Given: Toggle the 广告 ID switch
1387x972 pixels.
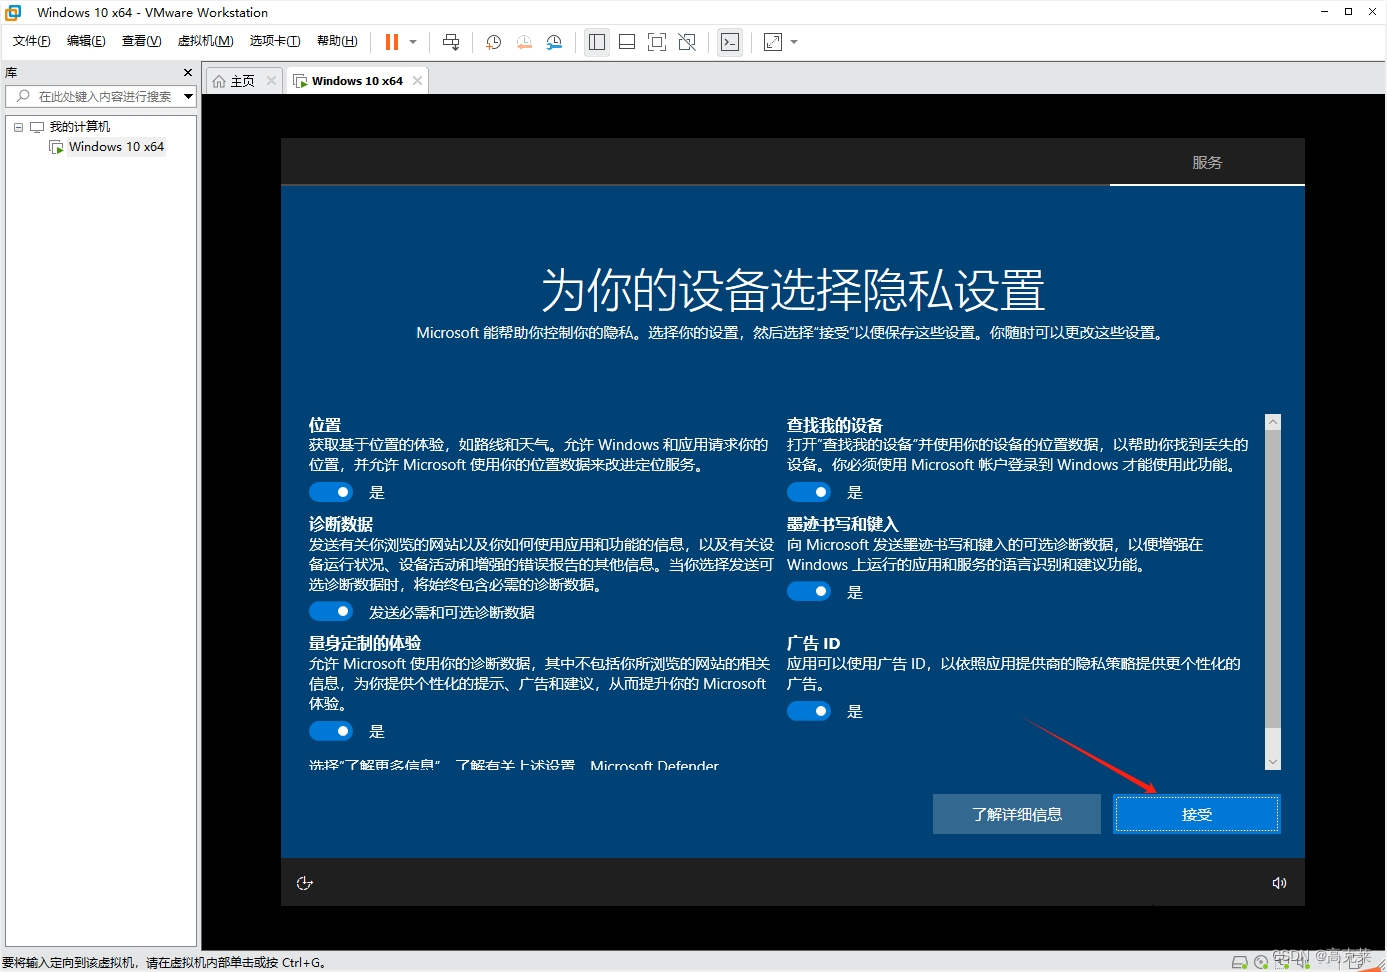Looking at the screenshot, I should click(809, 711).
